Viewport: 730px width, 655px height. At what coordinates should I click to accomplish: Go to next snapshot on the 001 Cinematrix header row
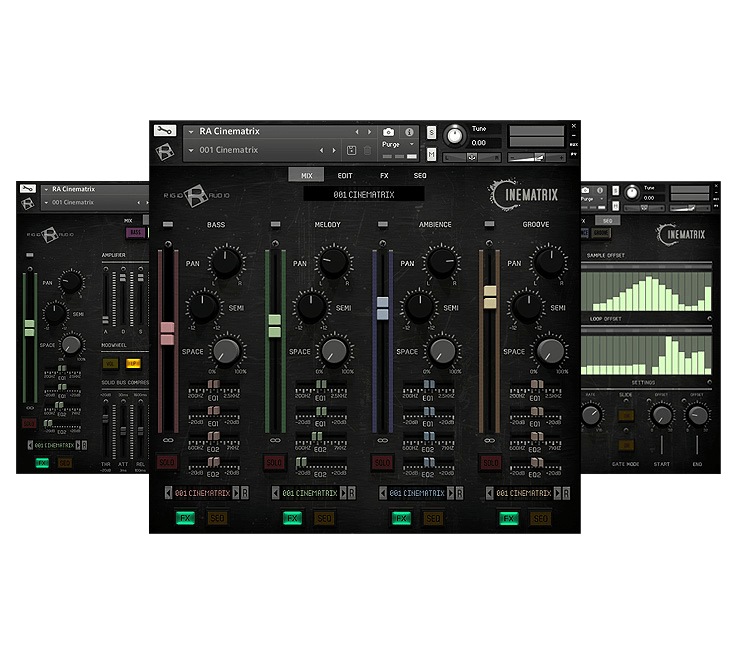pyautogui.click(x=334, y=150)
